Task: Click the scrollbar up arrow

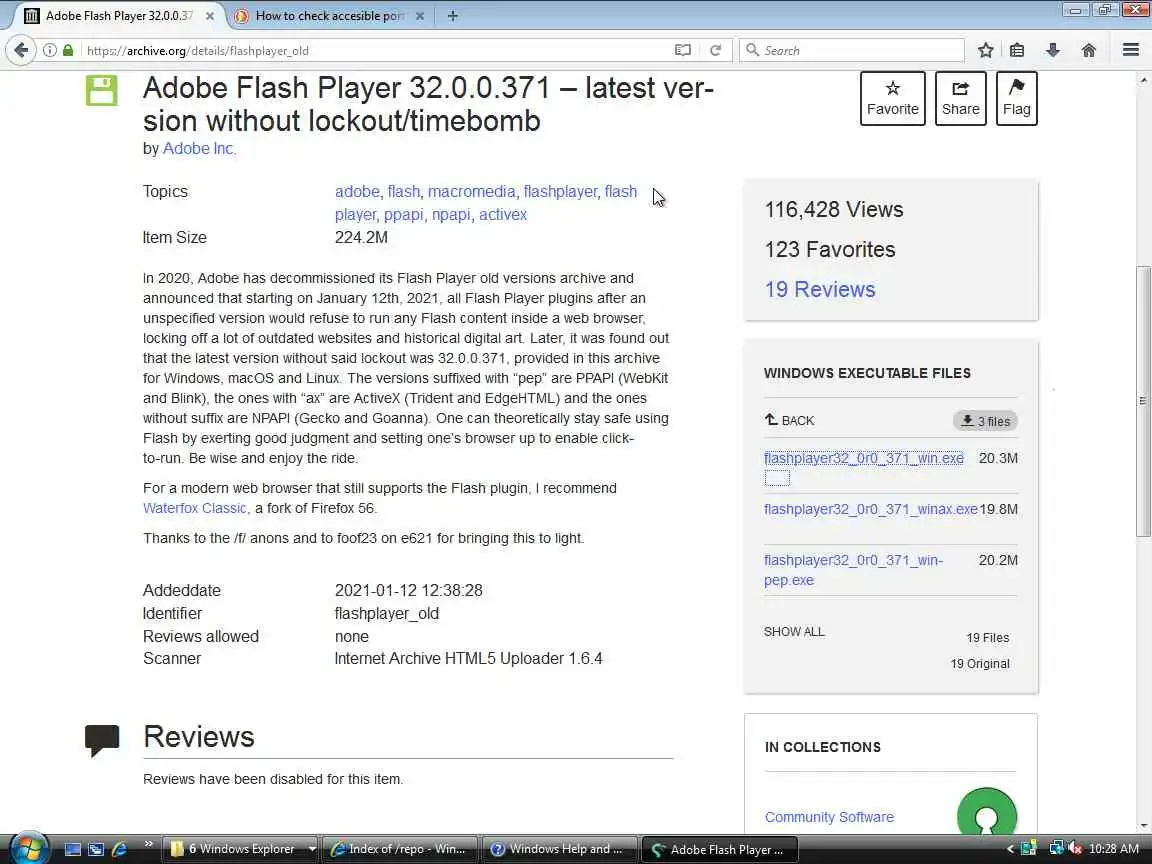Action: (x=1143, y=79)
